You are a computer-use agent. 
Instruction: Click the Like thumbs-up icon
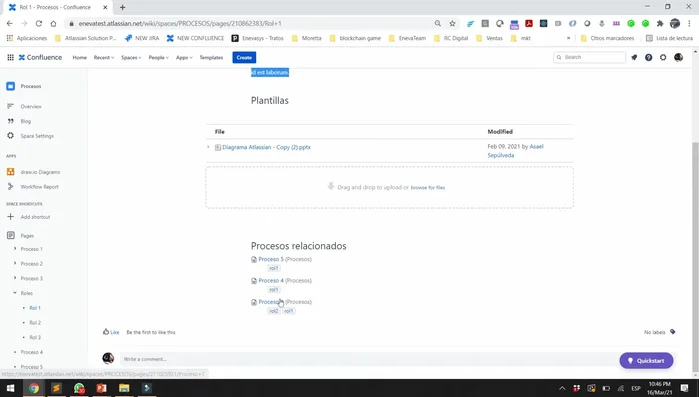pos(106,332)
